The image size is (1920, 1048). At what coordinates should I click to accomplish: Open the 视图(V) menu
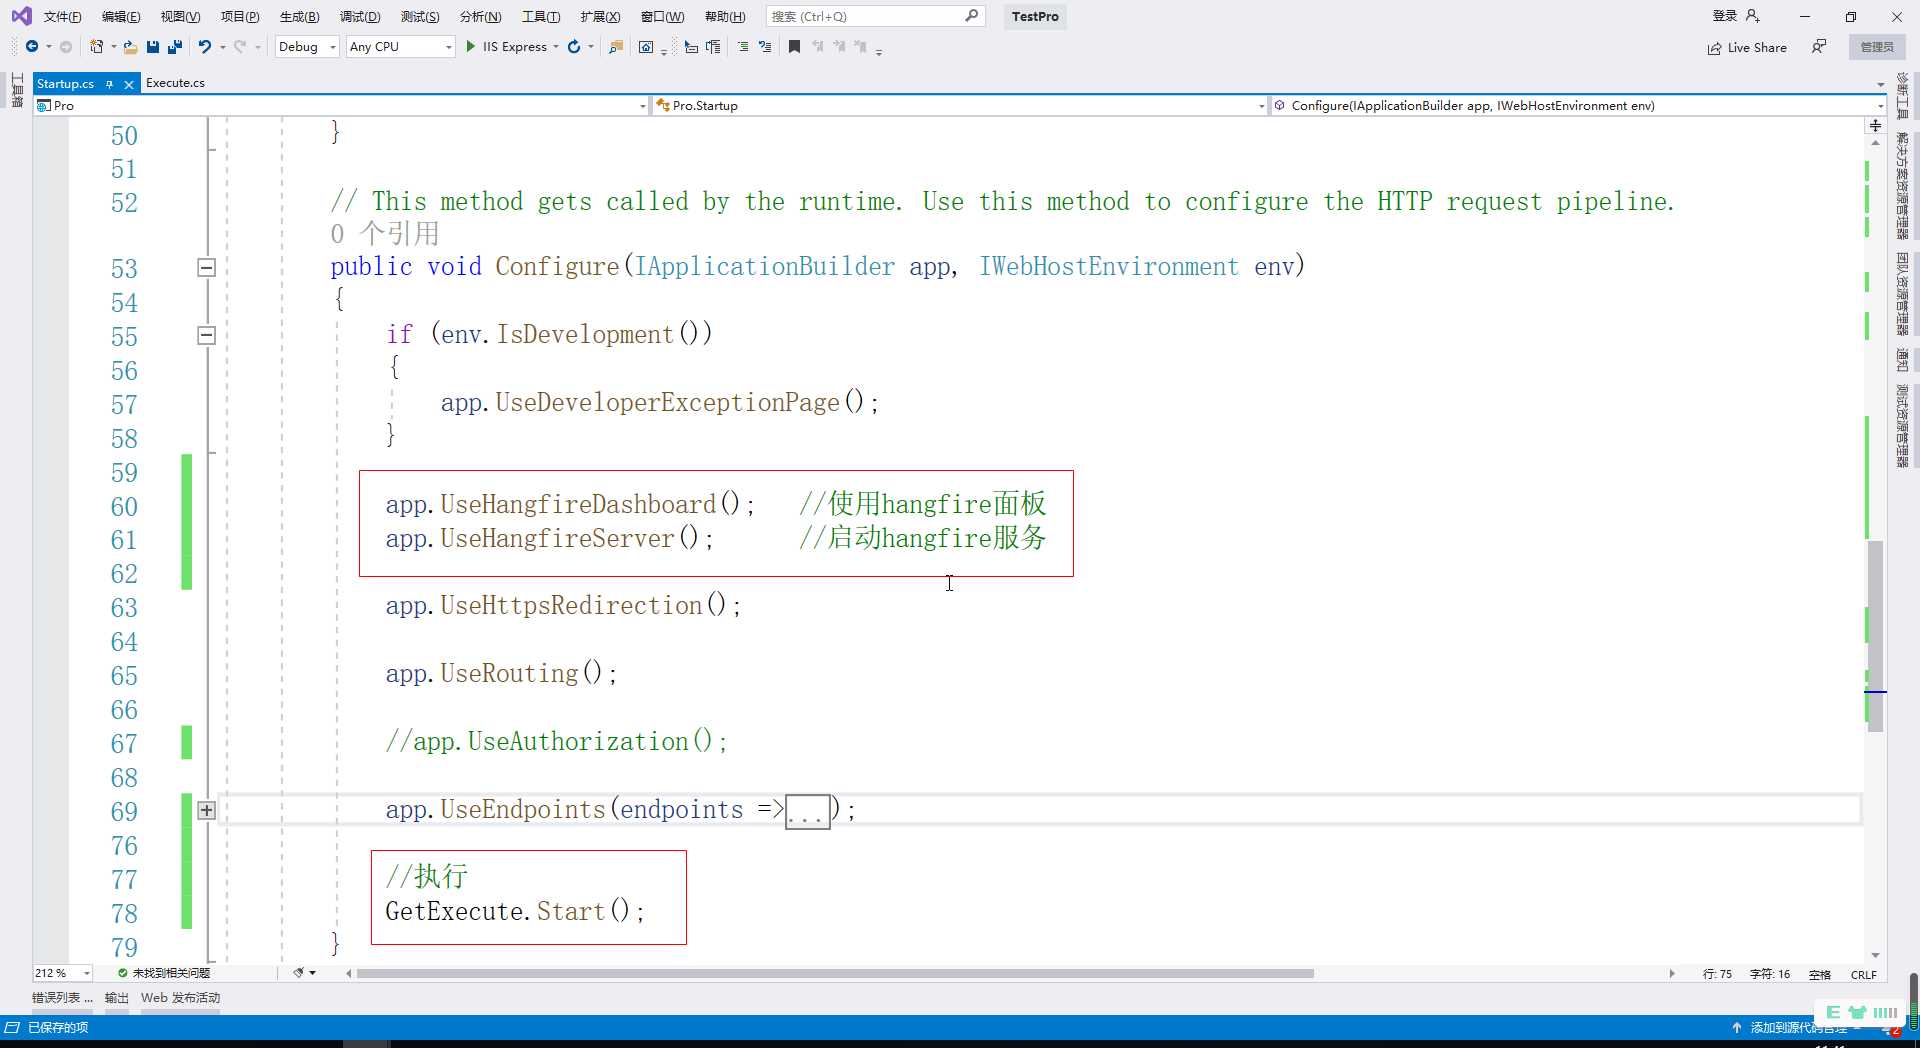click(x=180, y=16)
